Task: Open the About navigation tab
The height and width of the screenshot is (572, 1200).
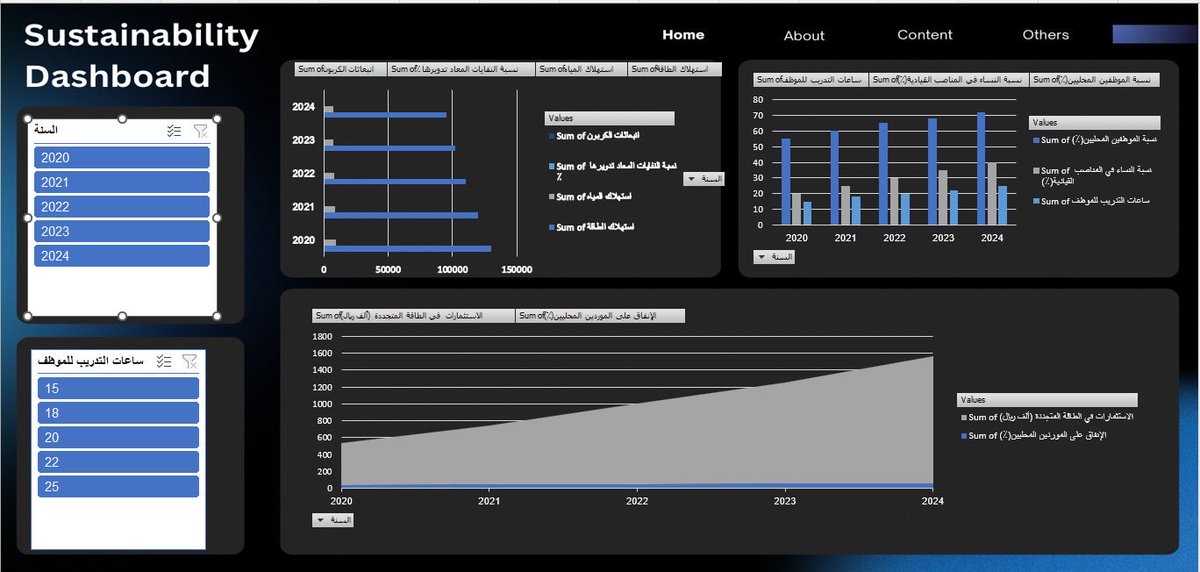Action: [x=804, y=35]
